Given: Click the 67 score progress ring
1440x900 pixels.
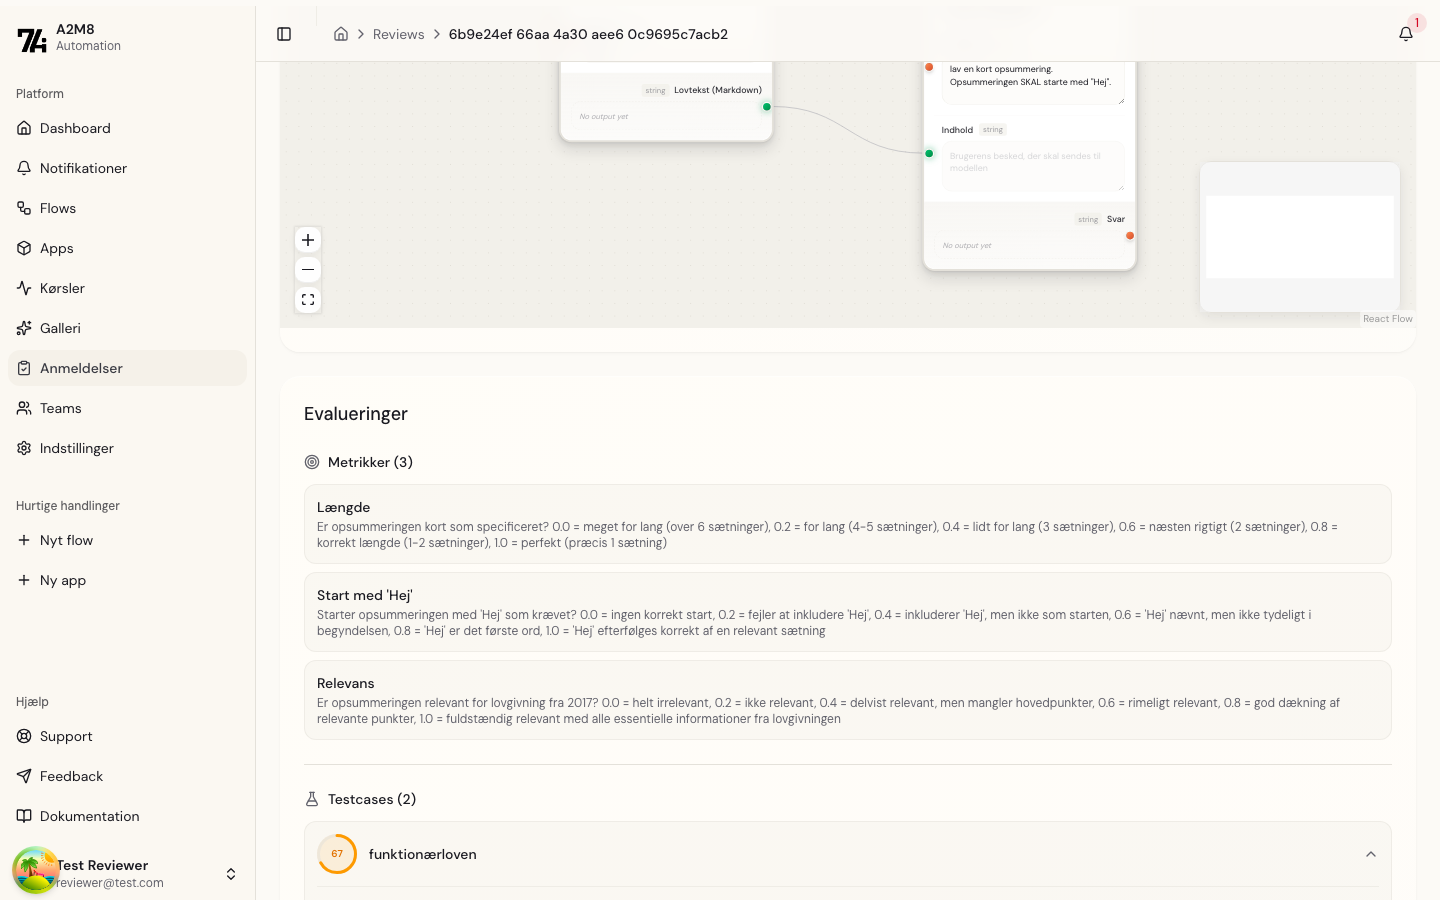Looking at the screenshot, I should coord(337,854).
